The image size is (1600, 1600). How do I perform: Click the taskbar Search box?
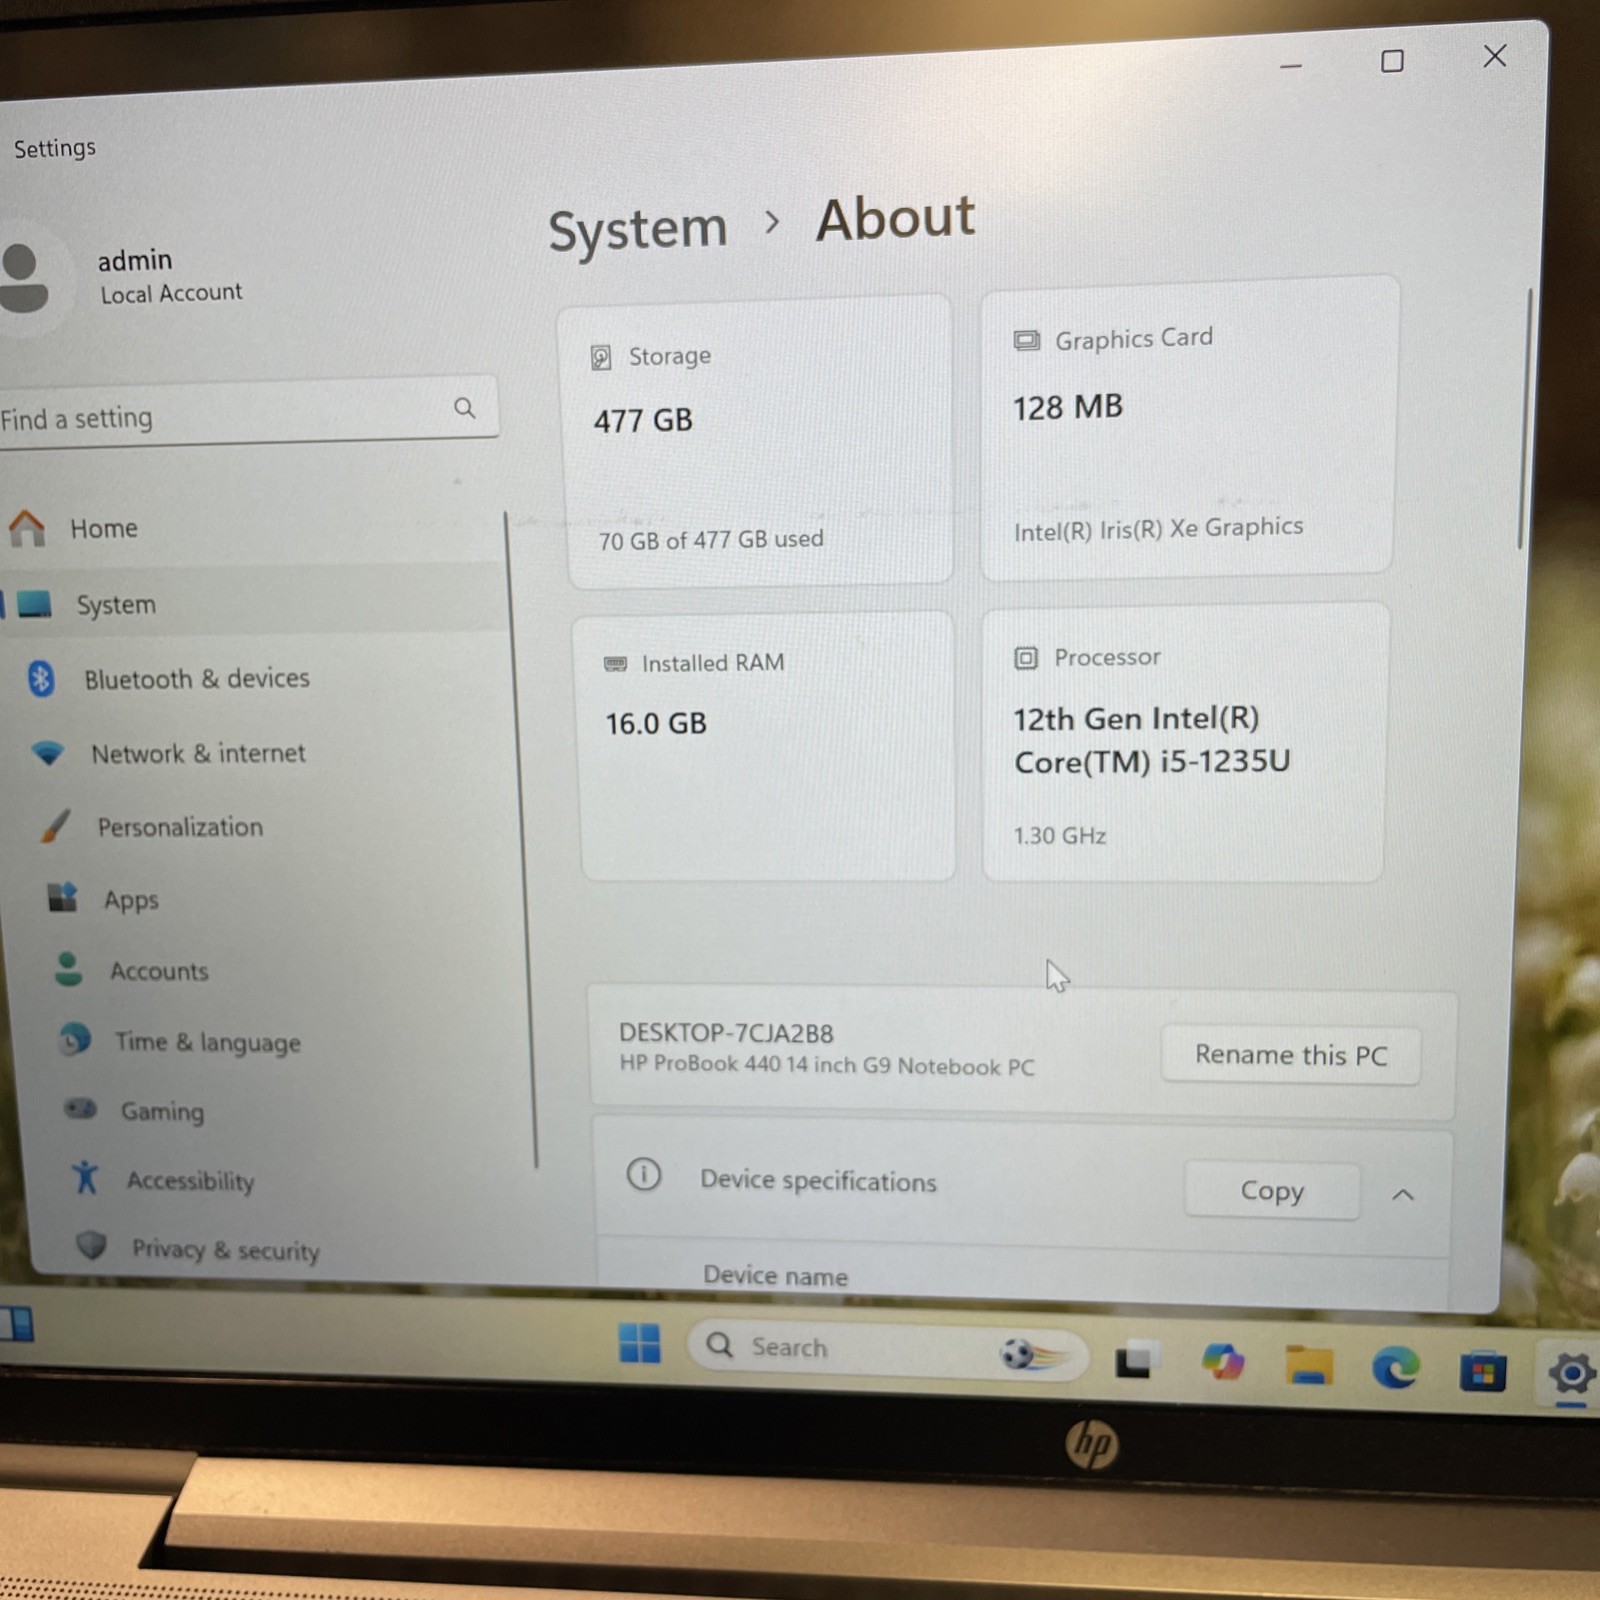pyautogui.click(x=887, y=1351)
